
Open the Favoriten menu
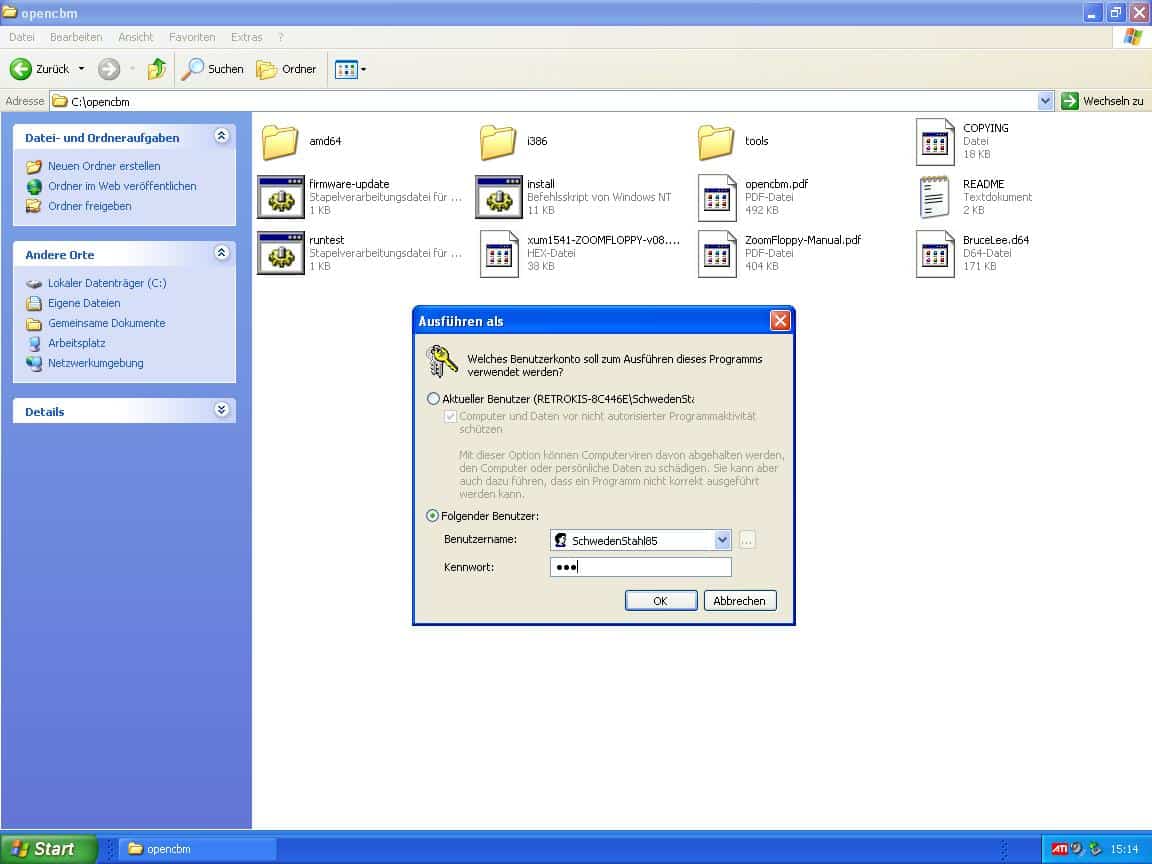pyautogui.click(x=192, y=37)
